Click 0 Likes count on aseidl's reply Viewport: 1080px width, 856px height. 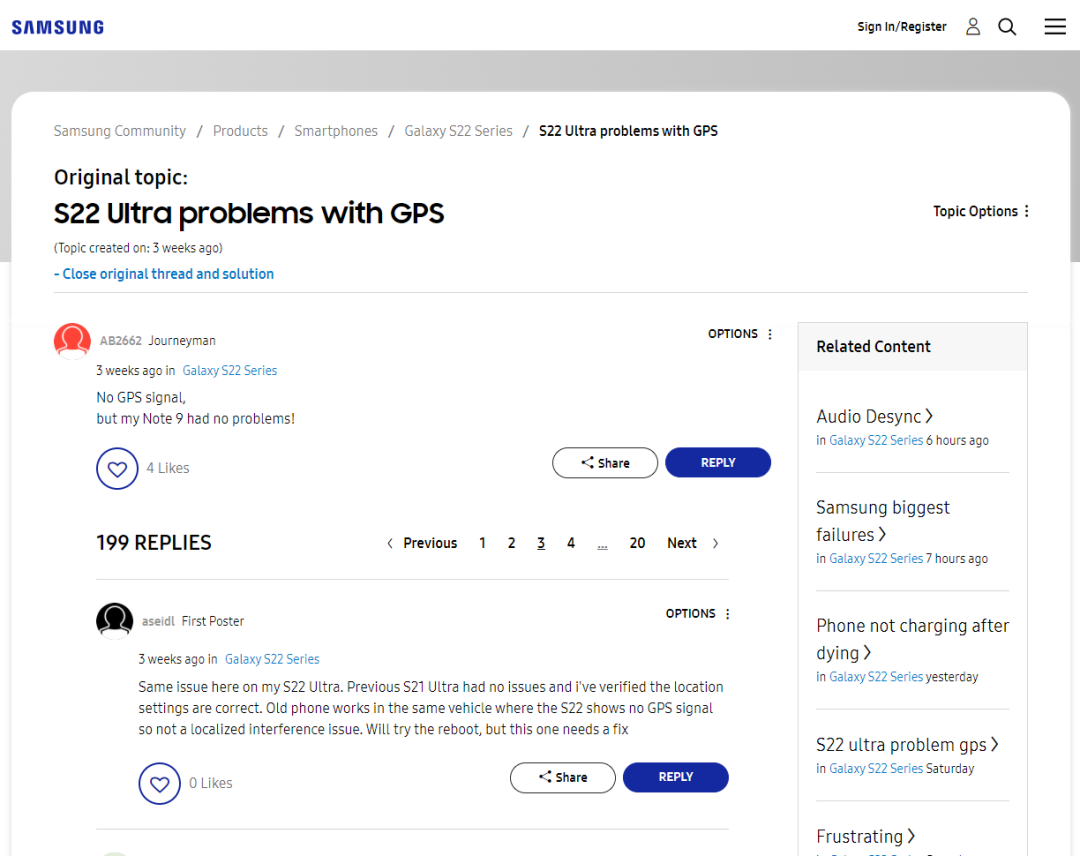coord(211,784)
